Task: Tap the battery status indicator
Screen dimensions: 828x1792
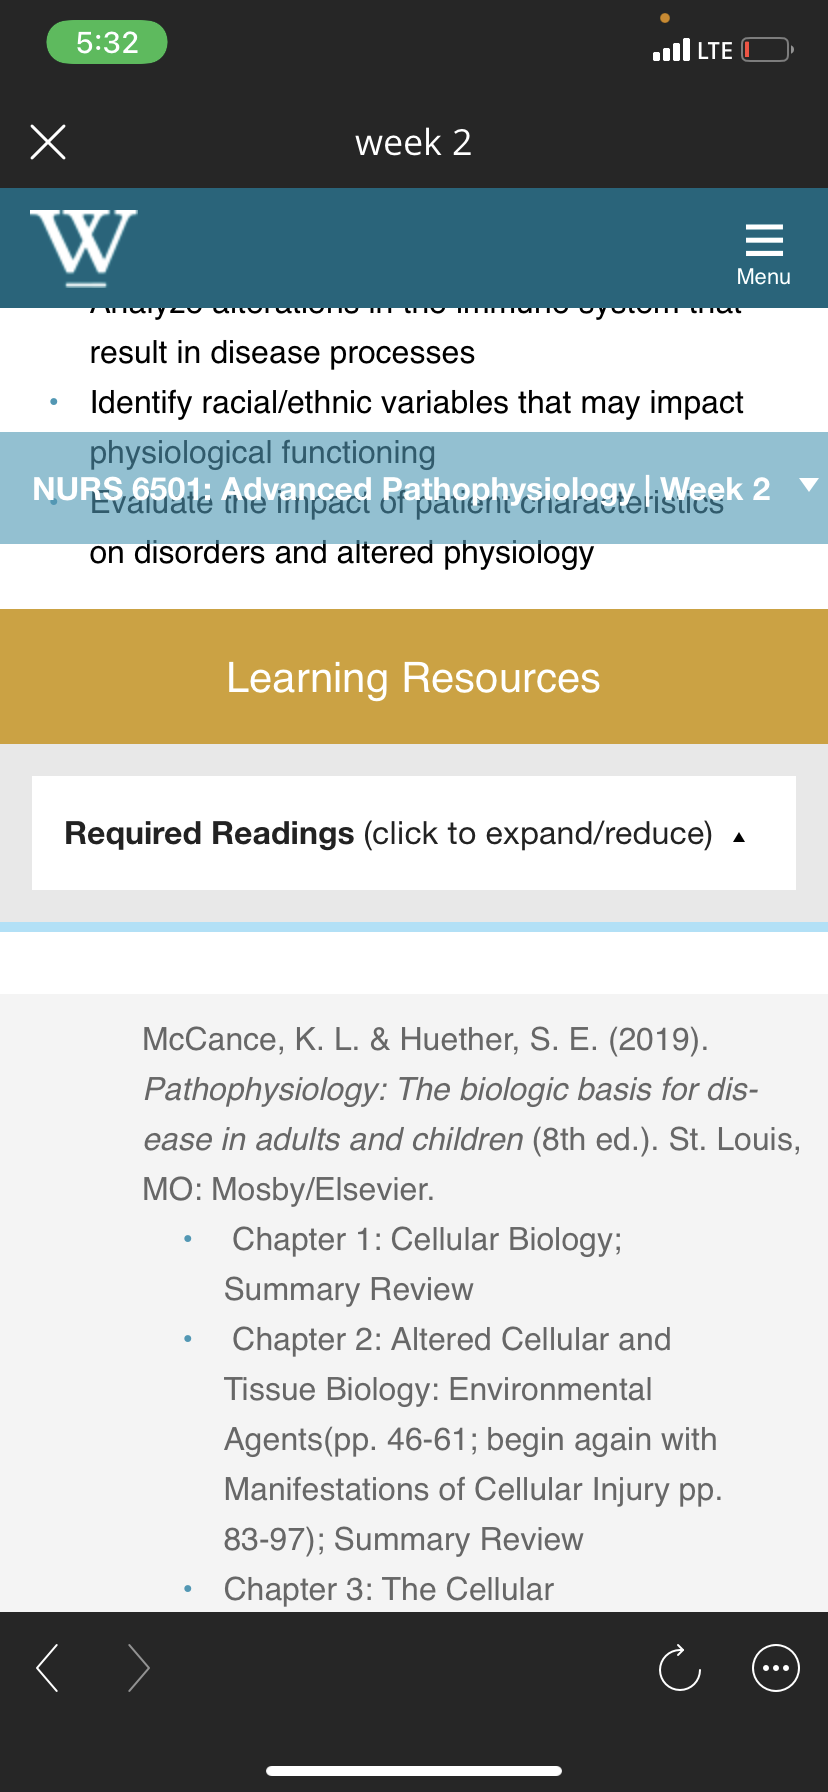Action: (x=768, y=49)
